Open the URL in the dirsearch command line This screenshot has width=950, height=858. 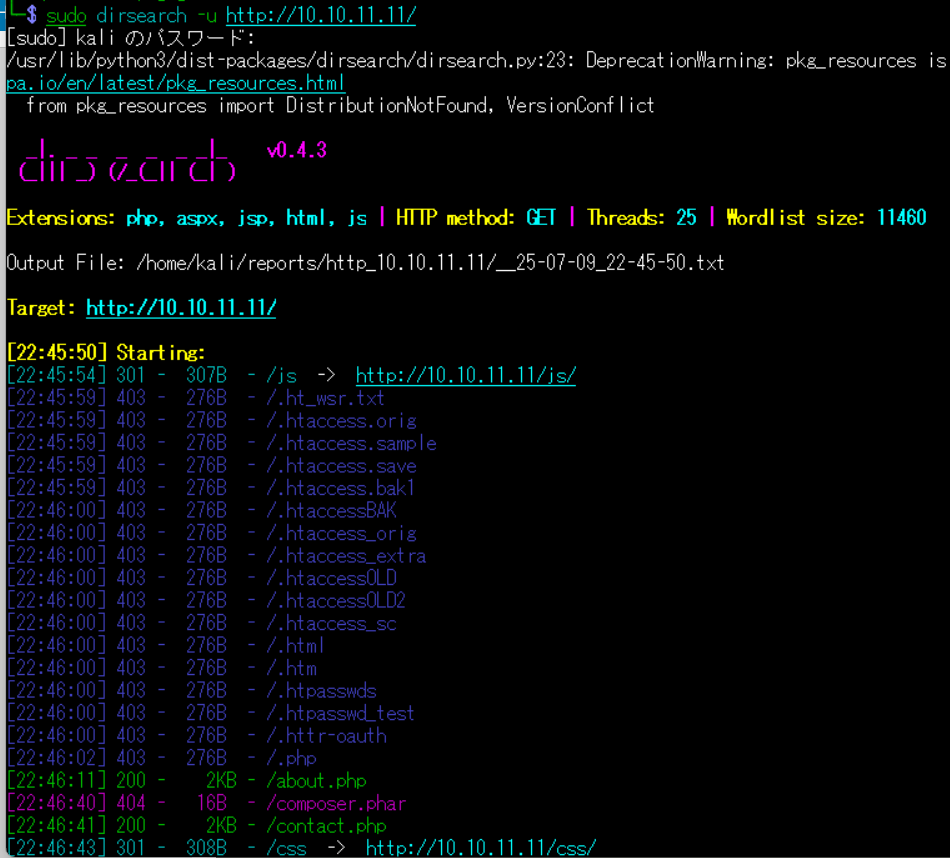click(x=320, y=15)
